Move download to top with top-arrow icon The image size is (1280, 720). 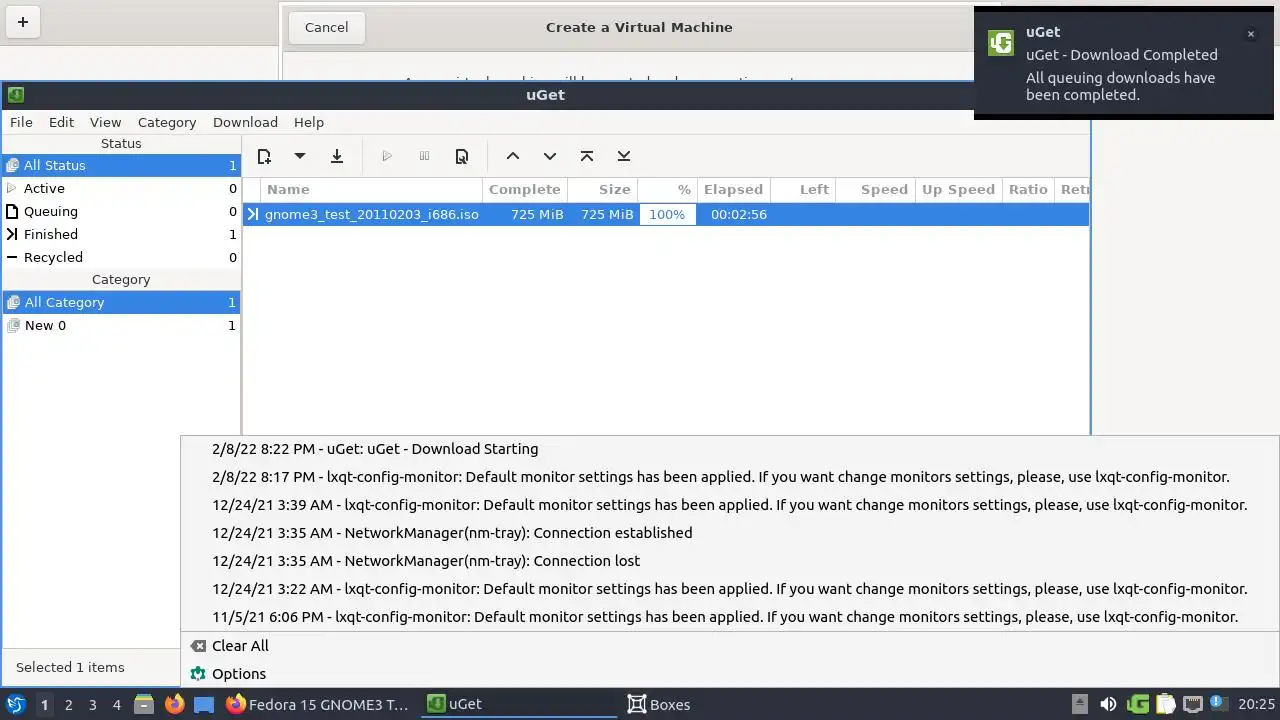pos(586,156)
